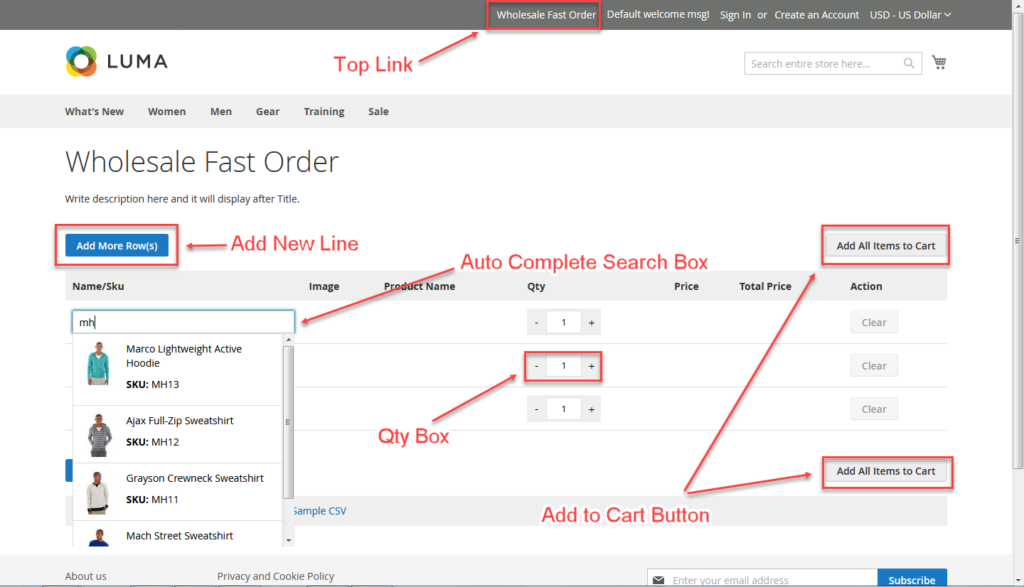
Task: Decrease quantity in the first row
Action: pos(537,323)
